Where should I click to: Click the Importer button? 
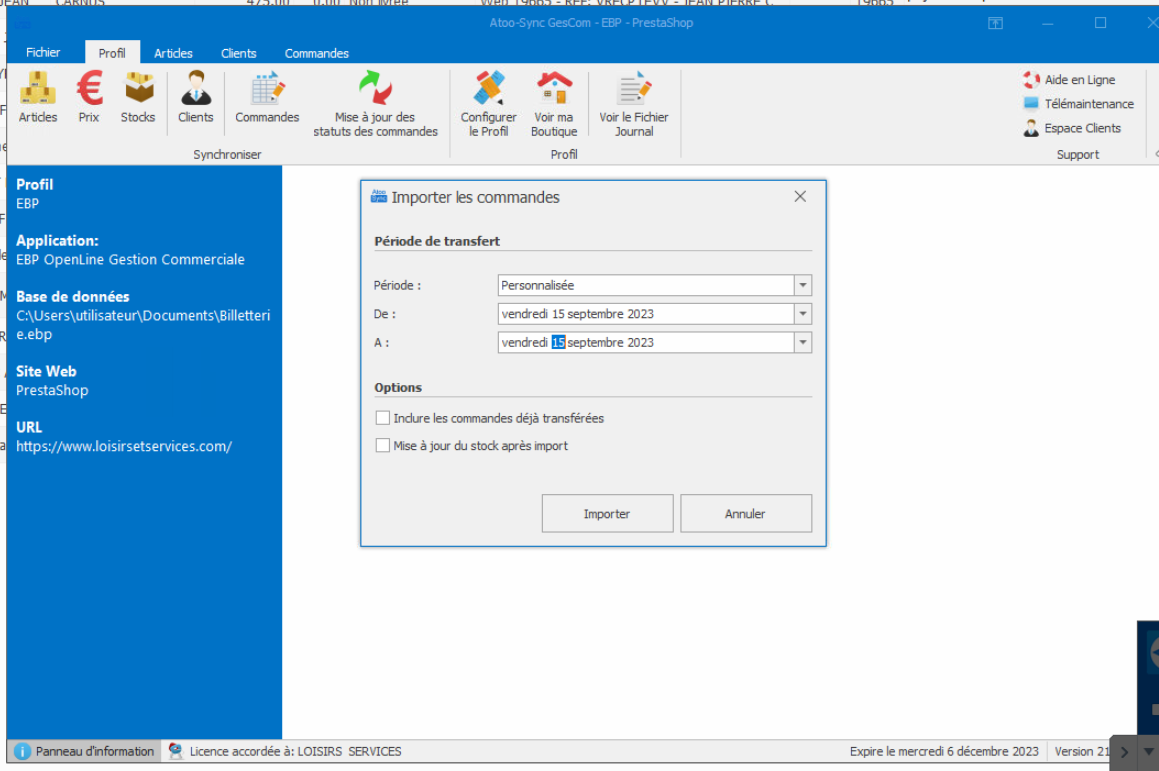(607, 514)
